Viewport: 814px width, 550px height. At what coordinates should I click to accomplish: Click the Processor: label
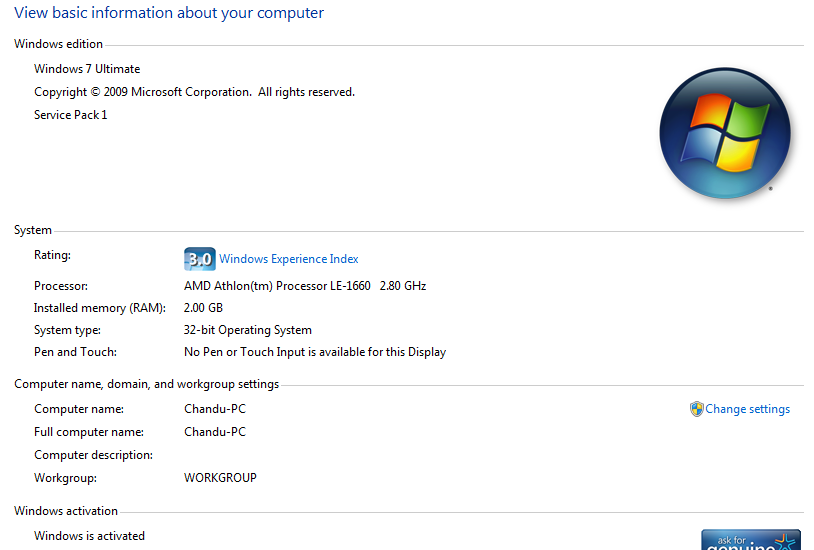click(x=61, y=286)
